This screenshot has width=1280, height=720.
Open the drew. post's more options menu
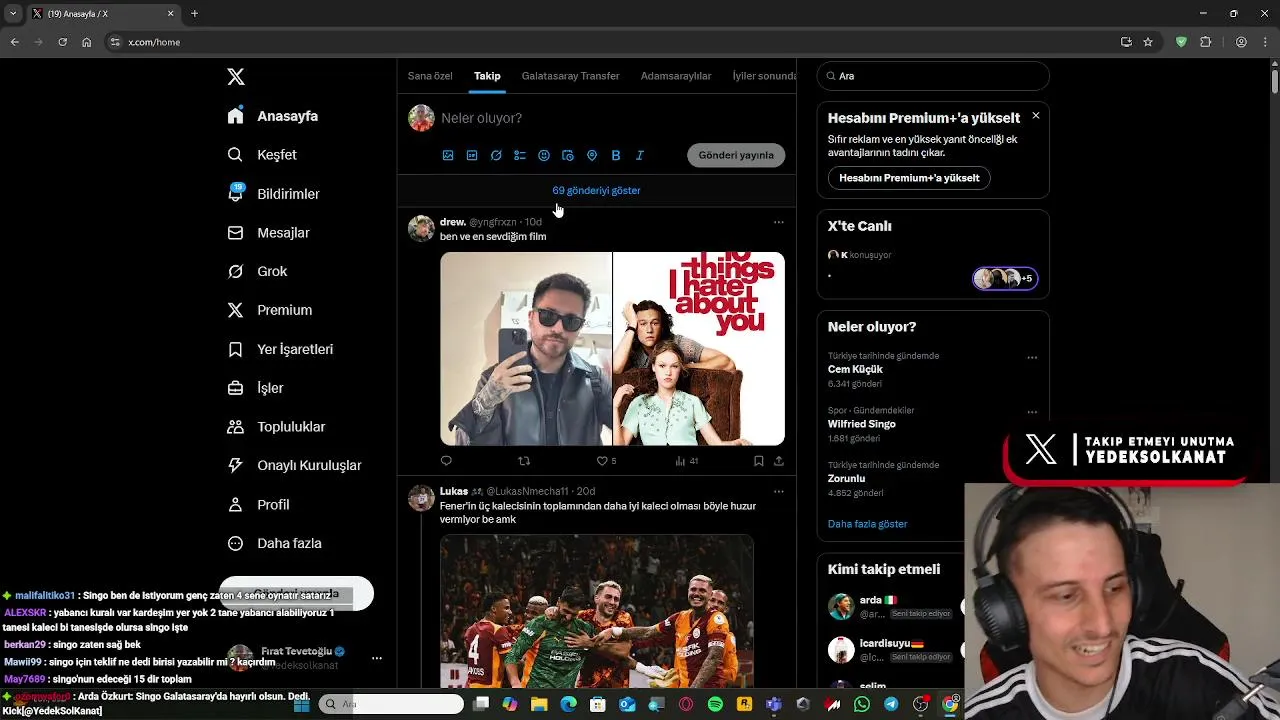point(779,222)
